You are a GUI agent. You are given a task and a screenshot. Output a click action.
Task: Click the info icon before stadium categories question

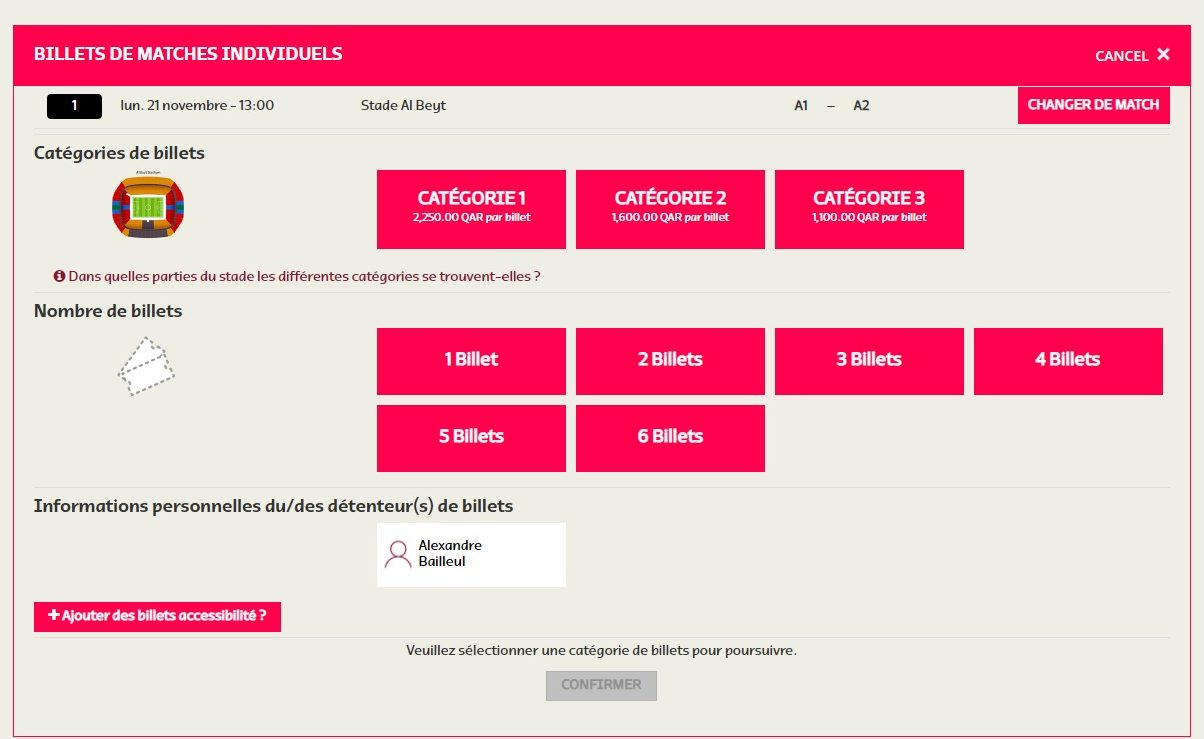[59, 275]
